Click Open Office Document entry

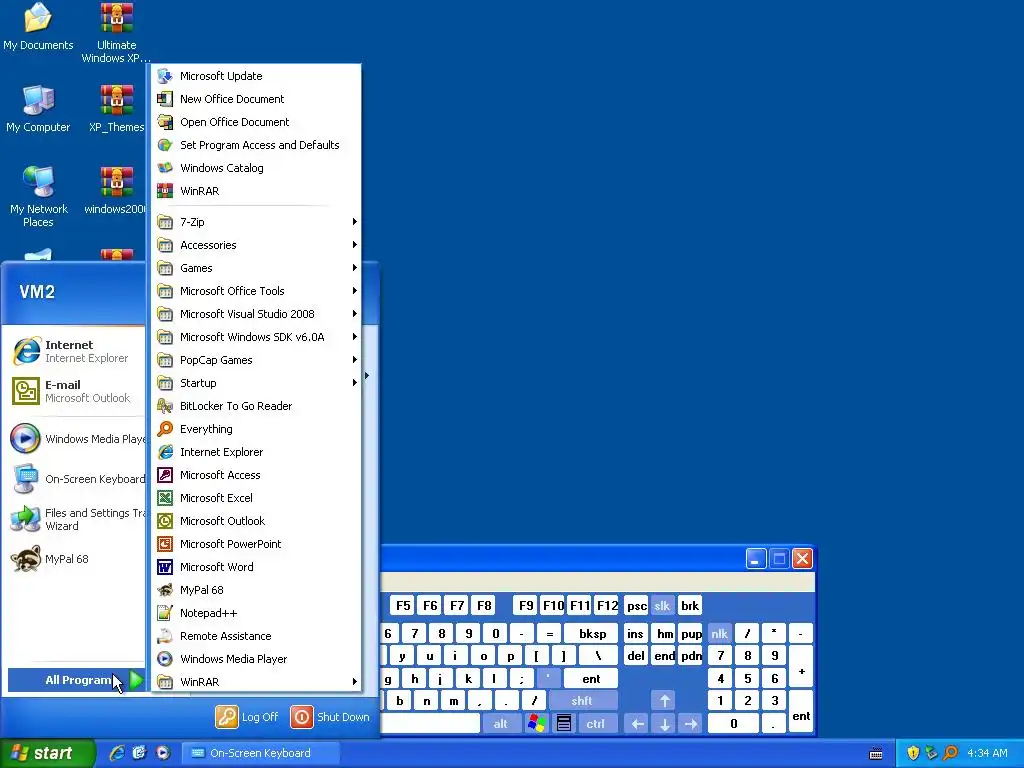pos(256,122)
